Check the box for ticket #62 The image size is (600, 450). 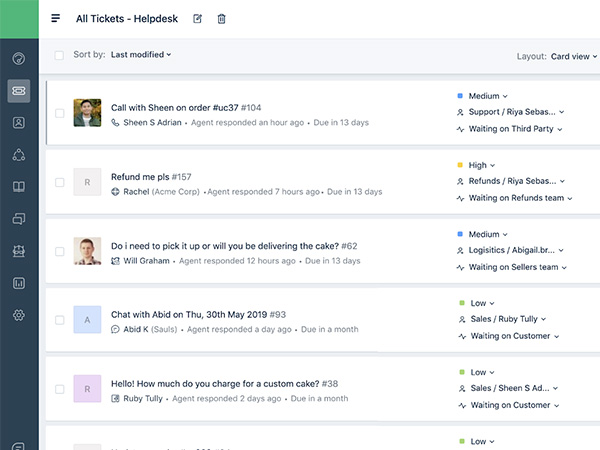pos(60,251)
